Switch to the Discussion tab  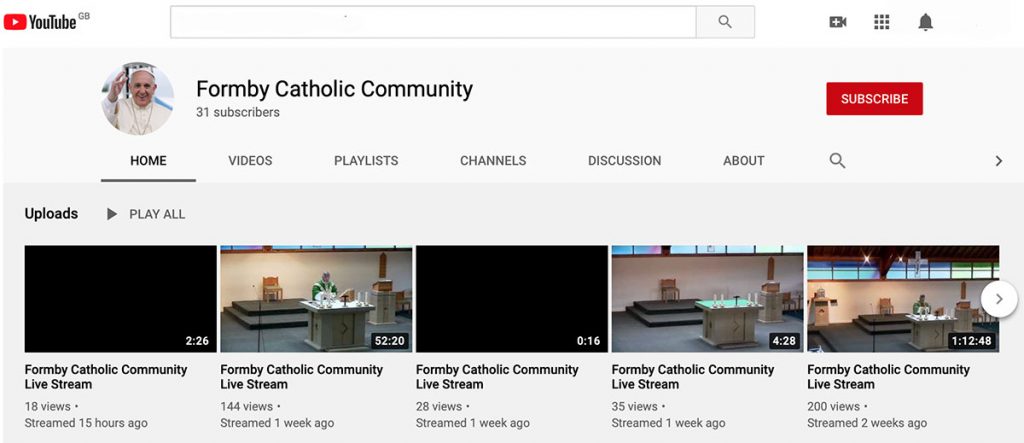coord(624,161)
